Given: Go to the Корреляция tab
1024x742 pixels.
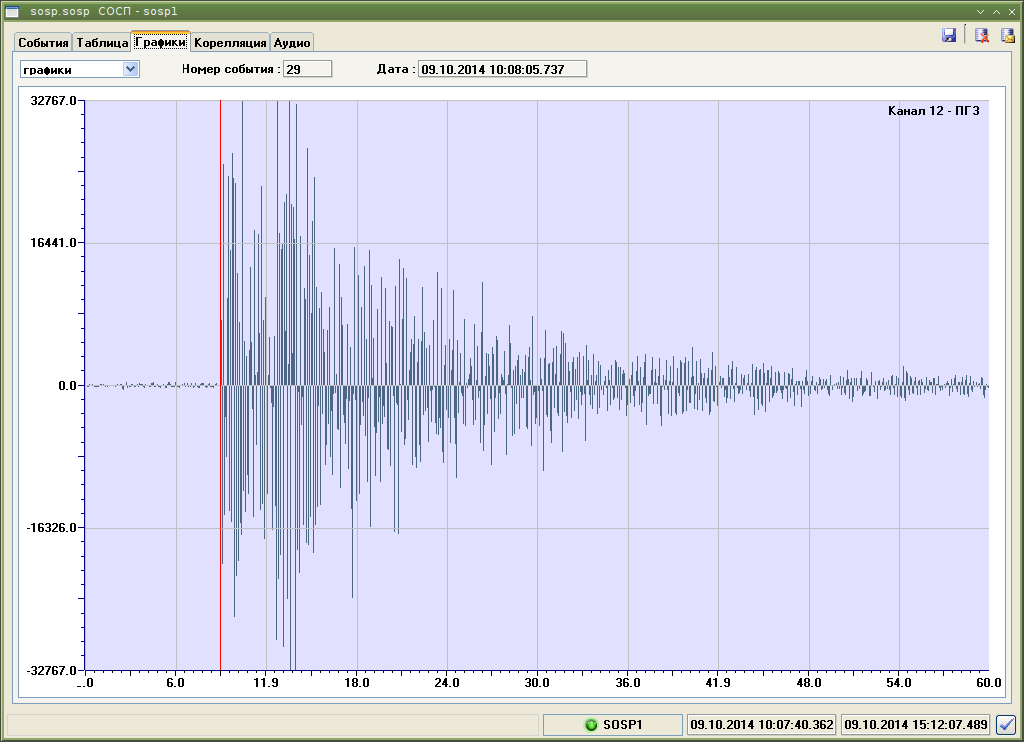Looking at the screenshot, I should [x=230, y=43].
